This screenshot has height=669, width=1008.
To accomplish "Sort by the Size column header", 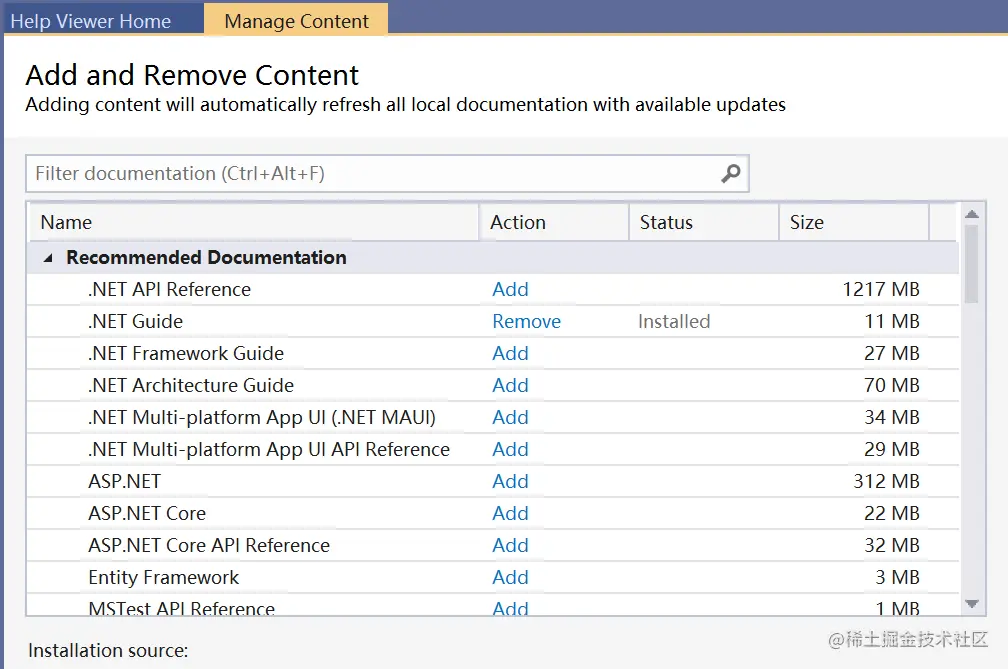I will [x=853, y=223].
